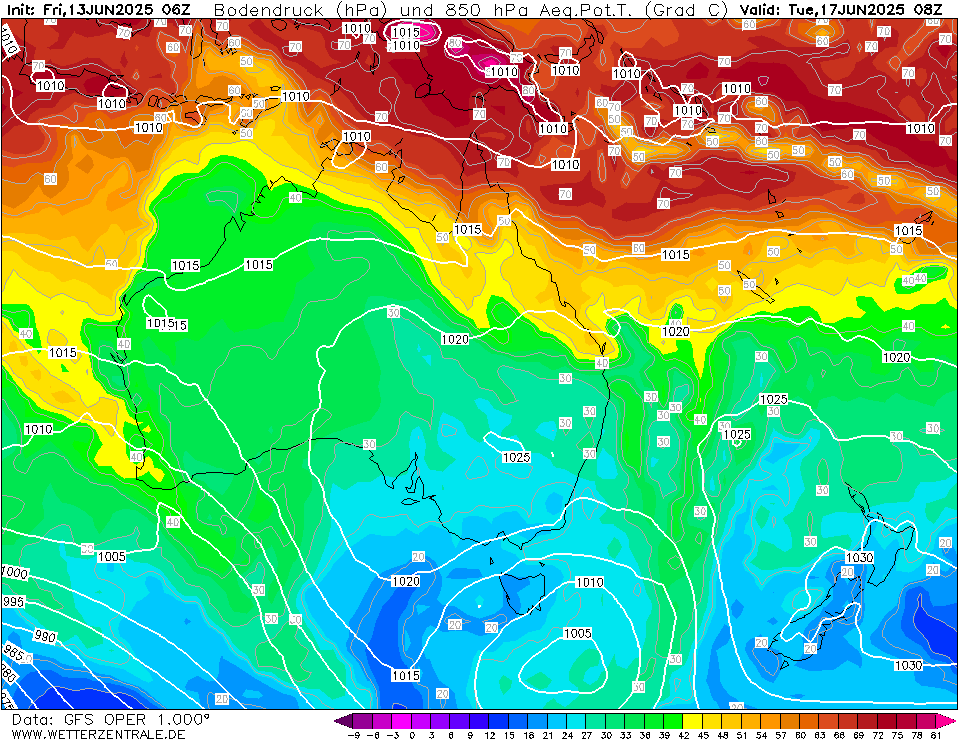Click the 1030 label at the bottom right corner

[x=908, y=665]
